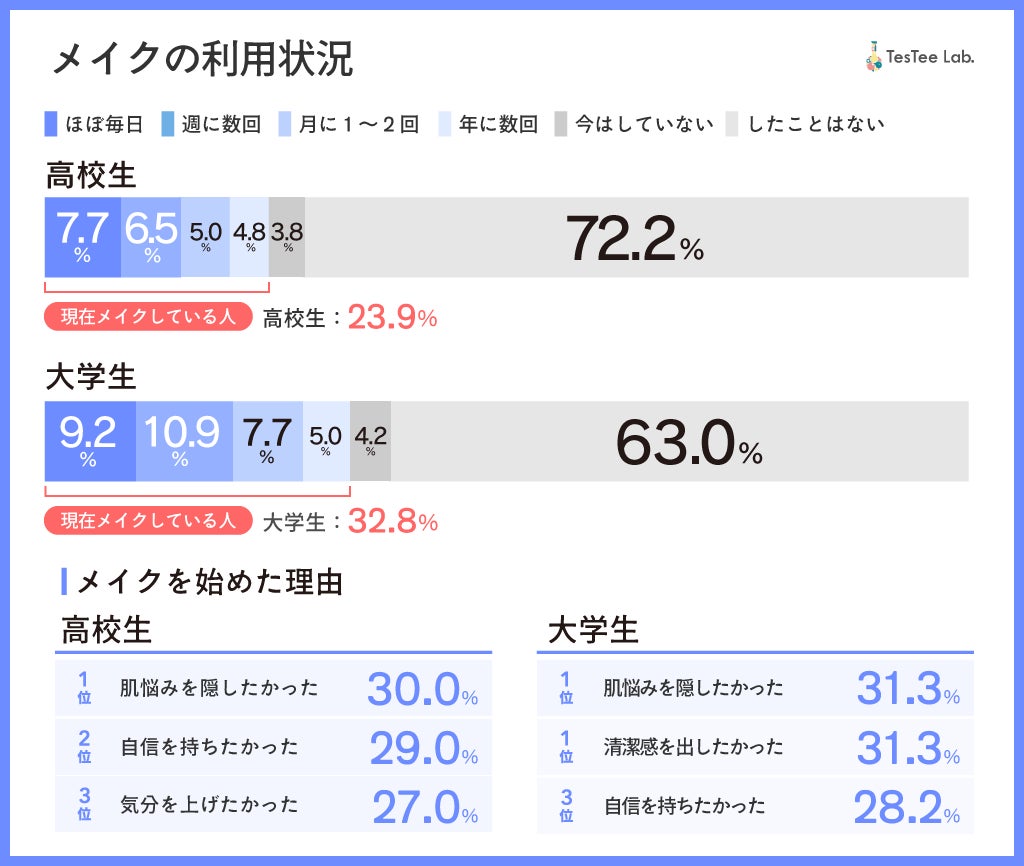The width and height of the screenshot is (1024, 866).
Task: Click the ほぼ毎日 legend color swatch
Action: click(52, 124)
